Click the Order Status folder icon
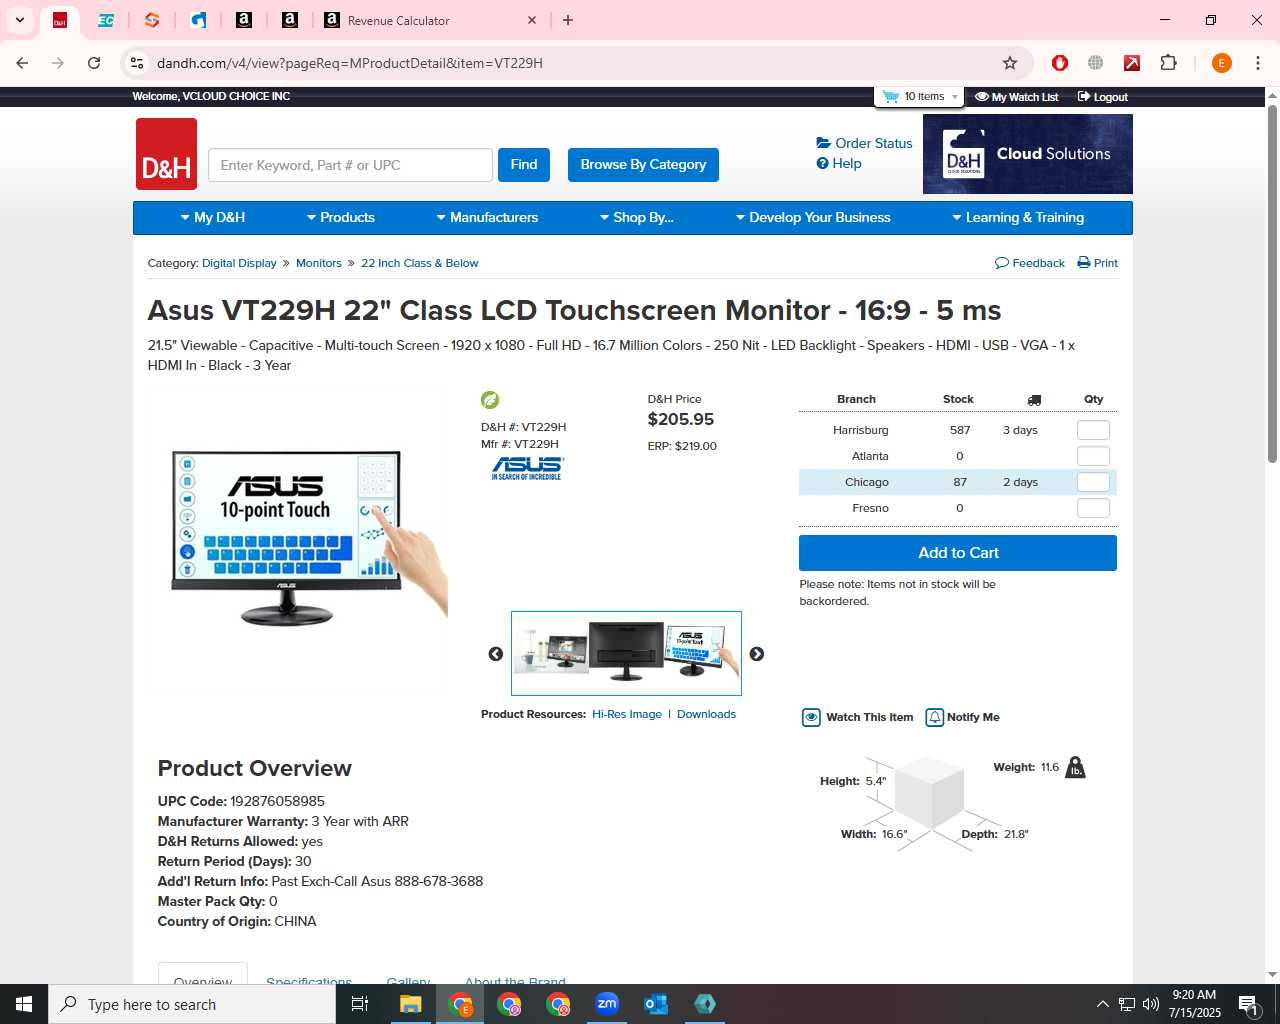The image size is (1280, 1024). pyautogui.click(x=823, y=143)
